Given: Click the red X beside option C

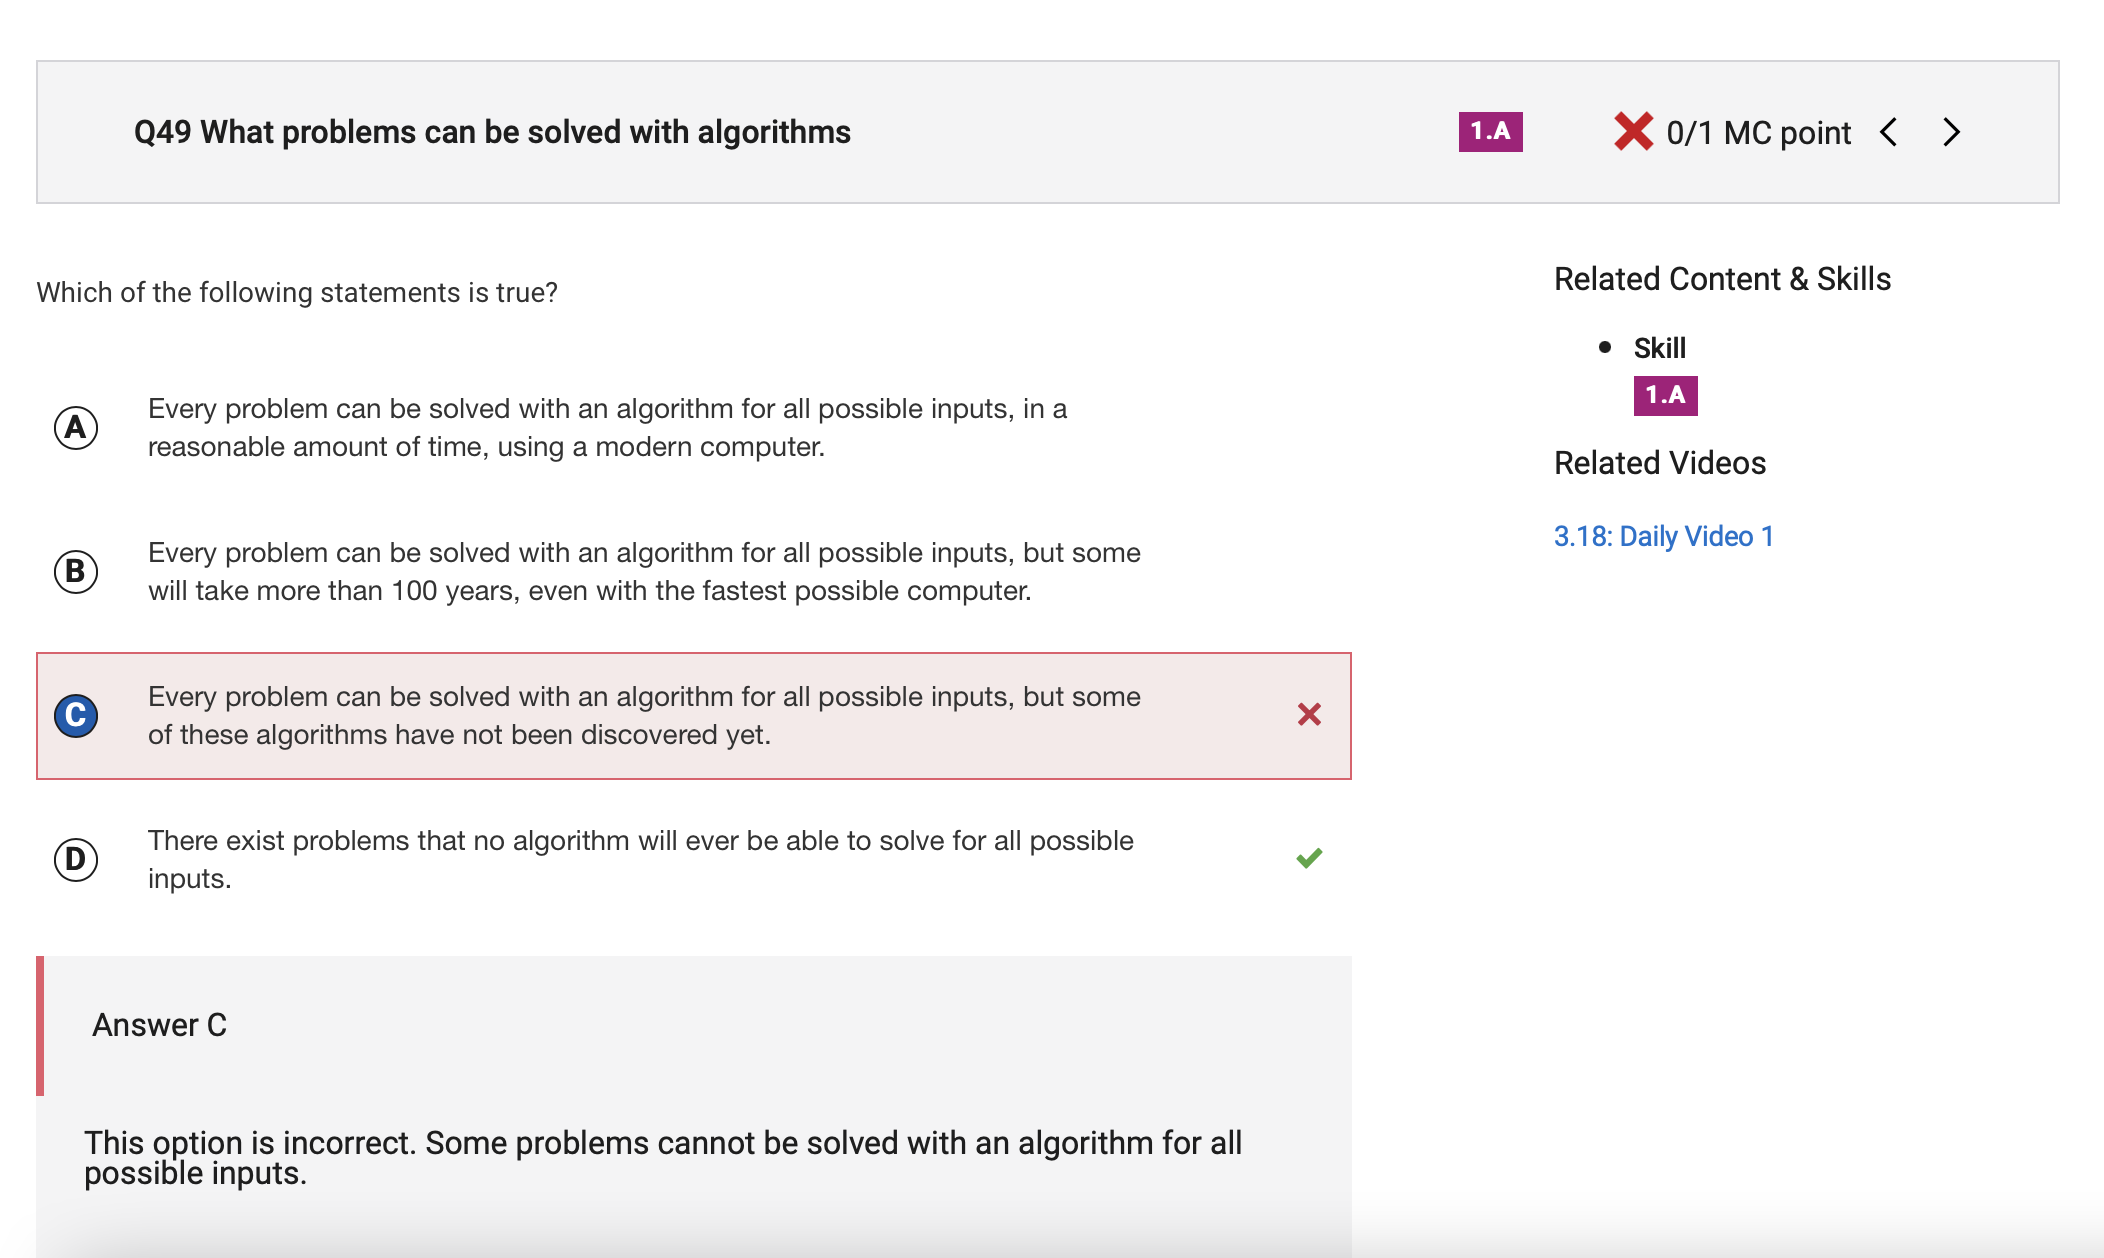Looking at the screenshot, I should (x=1309, y=714).
